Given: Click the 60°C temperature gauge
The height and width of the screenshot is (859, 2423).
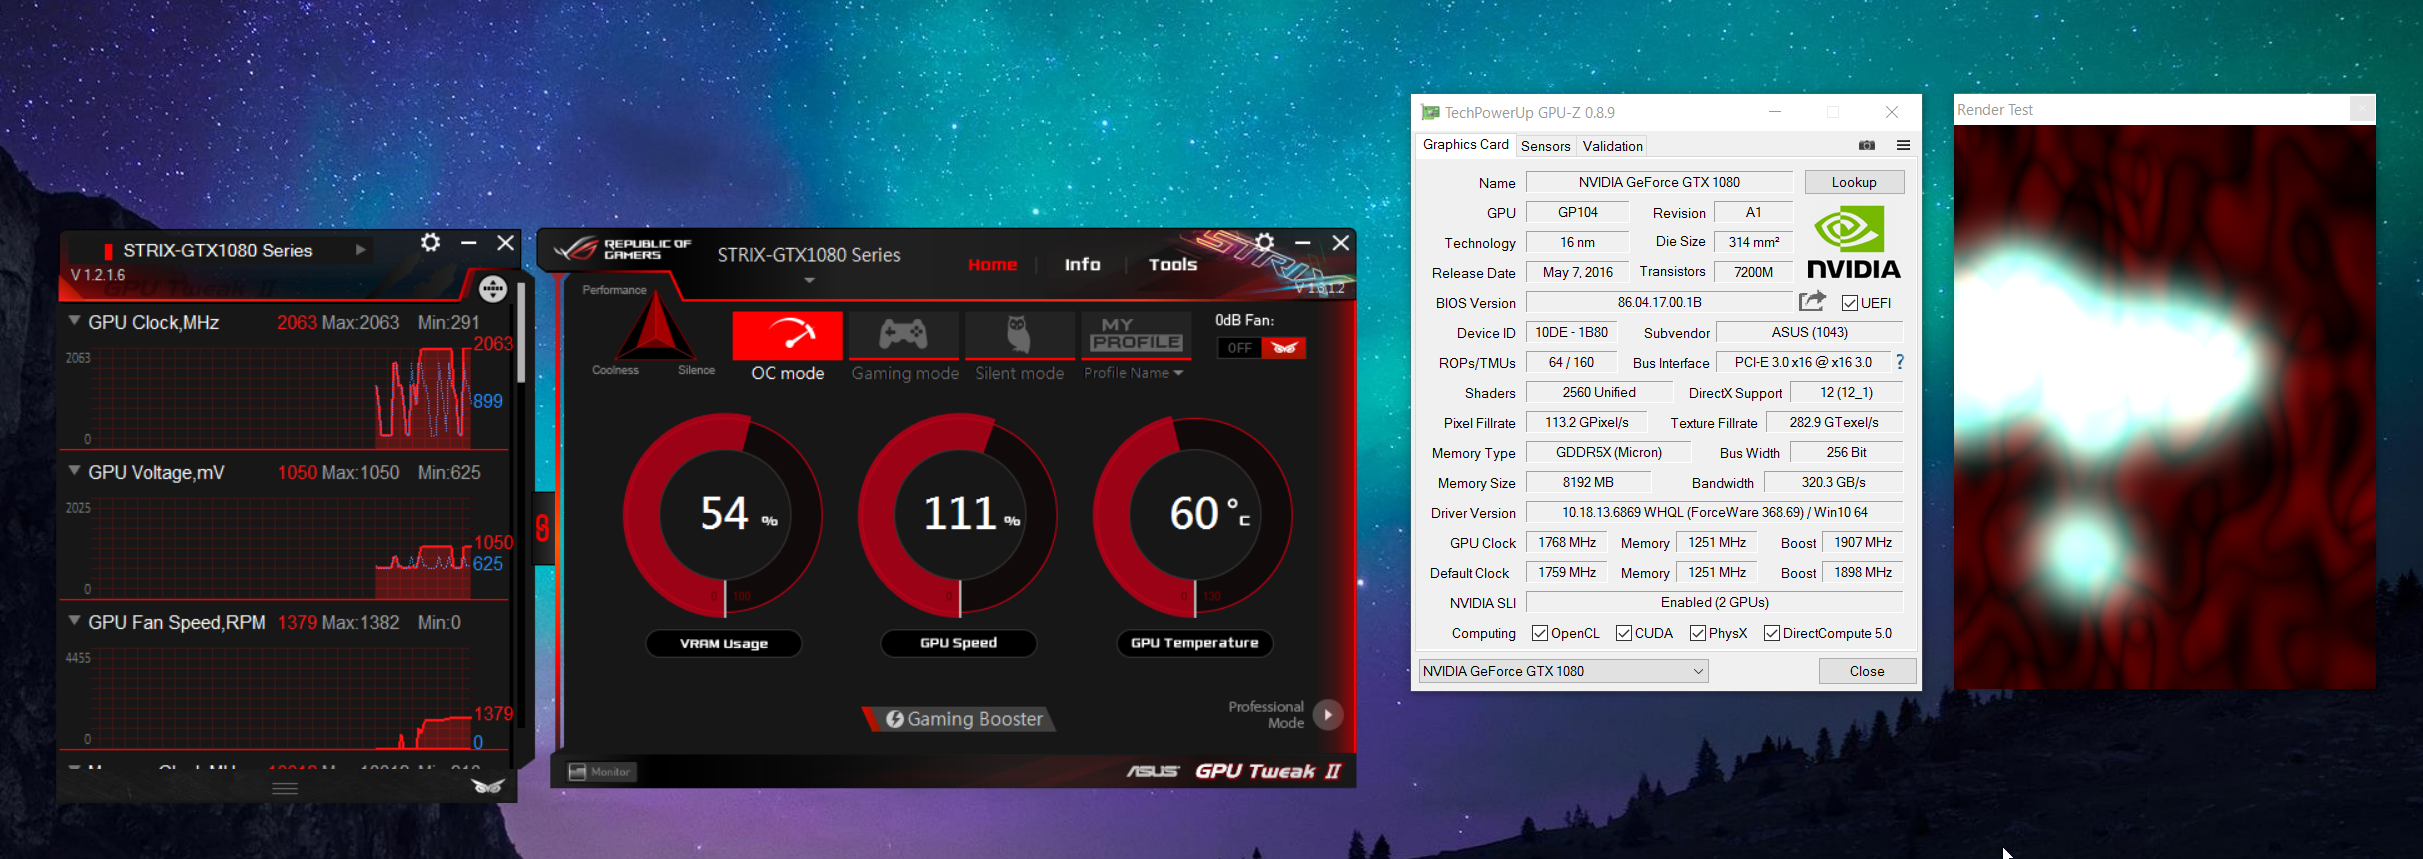Looking at the screenshot, I should pyautogui.click(x=1194, y=515).
